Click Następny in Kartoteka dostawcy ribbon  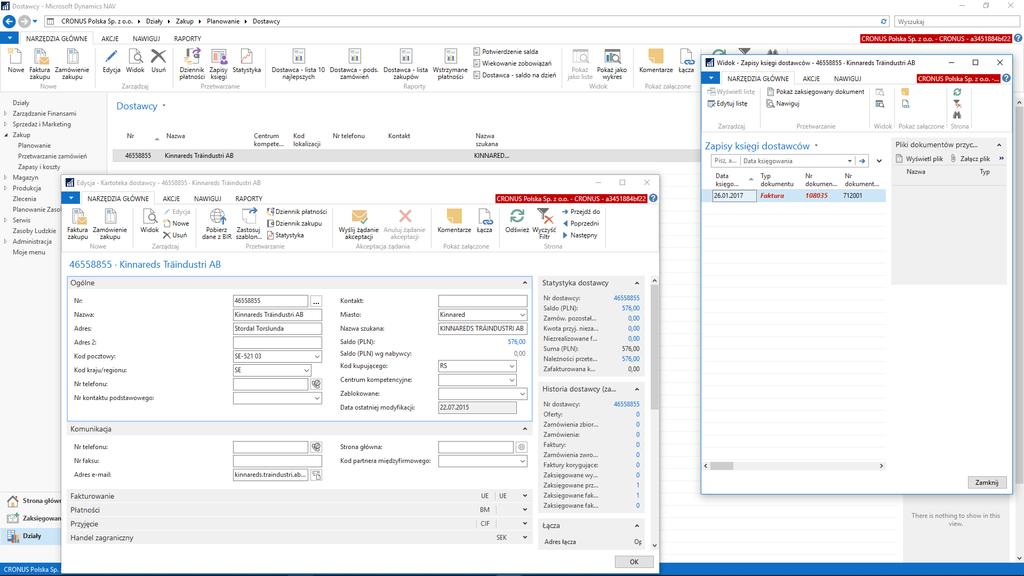coord(579,235)
